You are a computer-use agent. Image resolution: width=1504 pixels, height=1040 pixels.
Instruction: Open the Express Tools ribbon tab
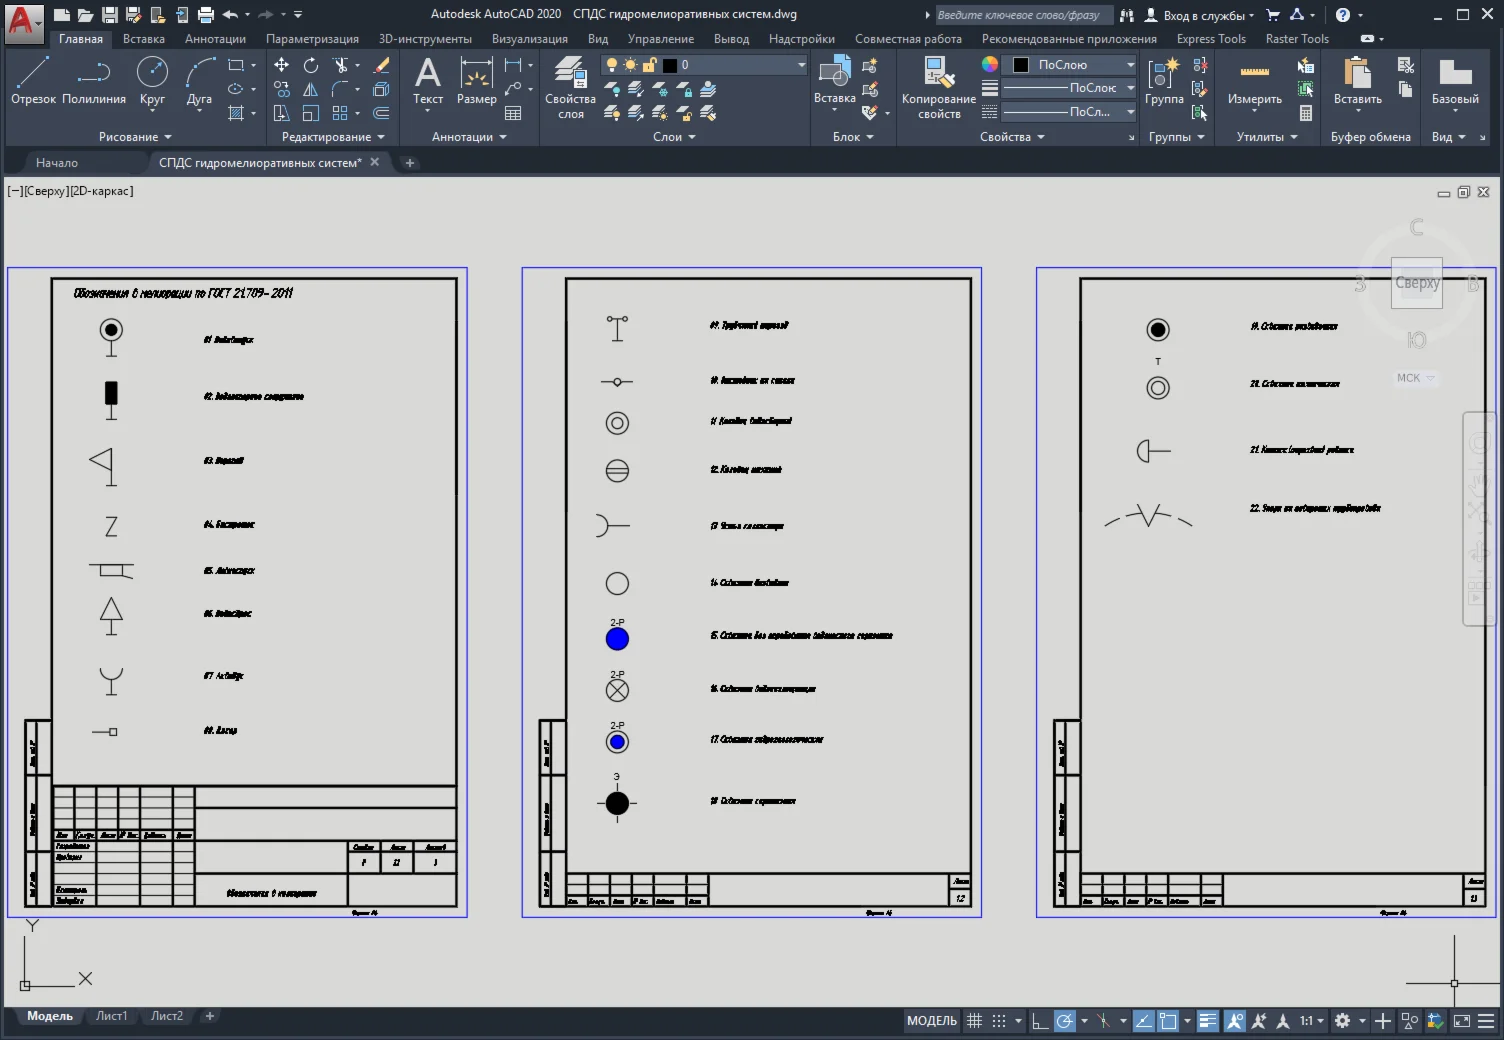click(x=1211, y=39)
